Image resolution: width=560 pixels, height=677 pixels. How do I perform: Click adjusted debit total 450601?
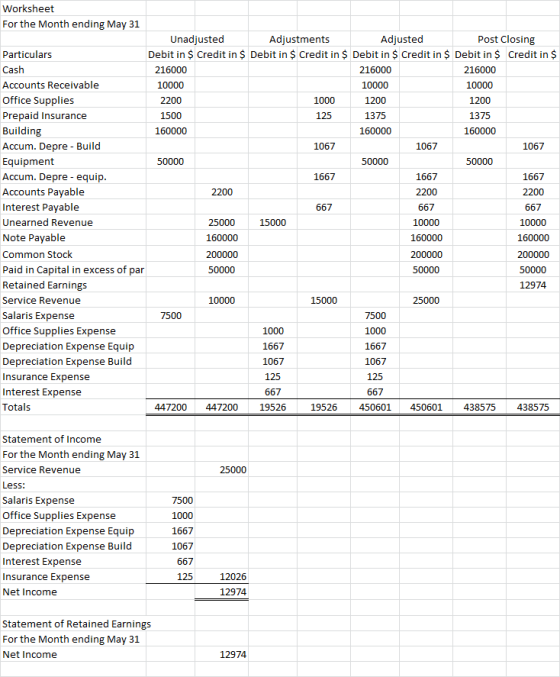(375, 407)
